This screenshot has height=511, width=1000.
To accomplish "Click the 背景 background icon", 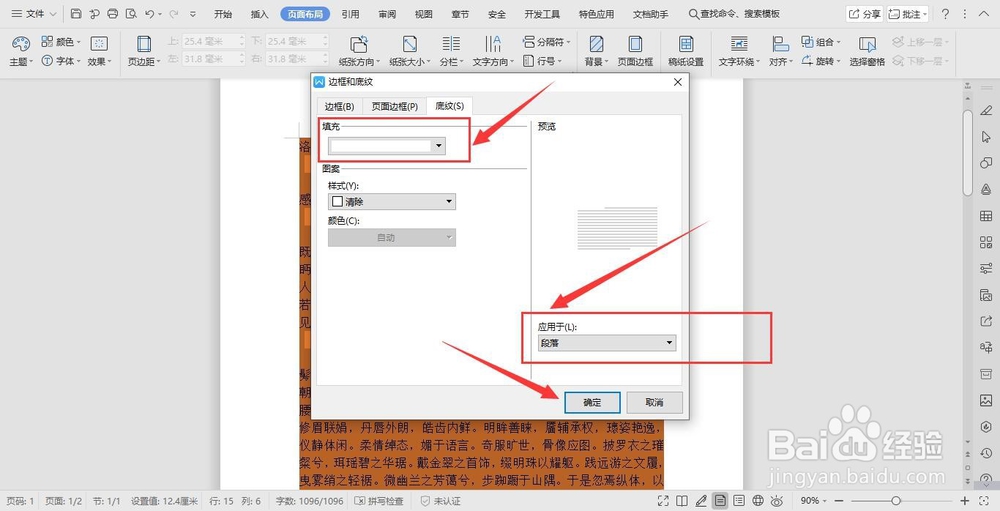I will coord(596,43).
